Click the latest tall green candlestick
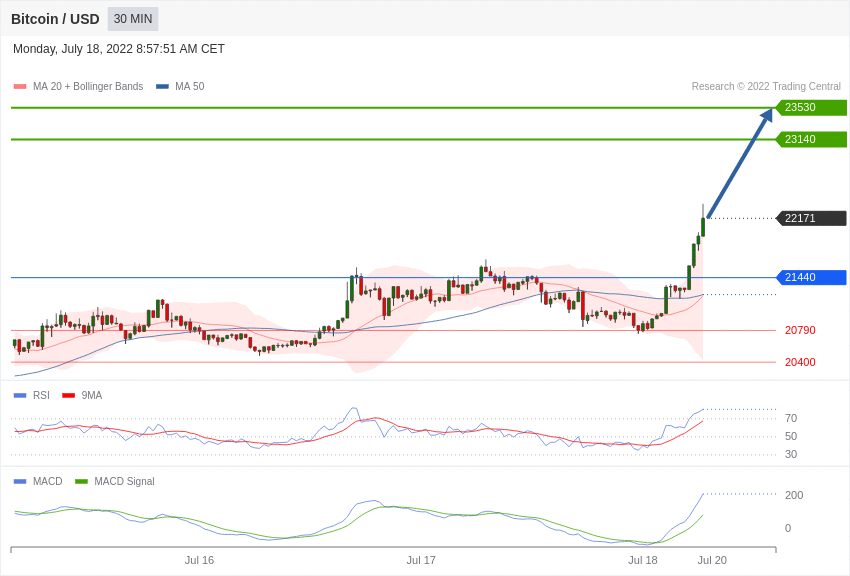Viewport: 850px width, 576px height. 703,226
